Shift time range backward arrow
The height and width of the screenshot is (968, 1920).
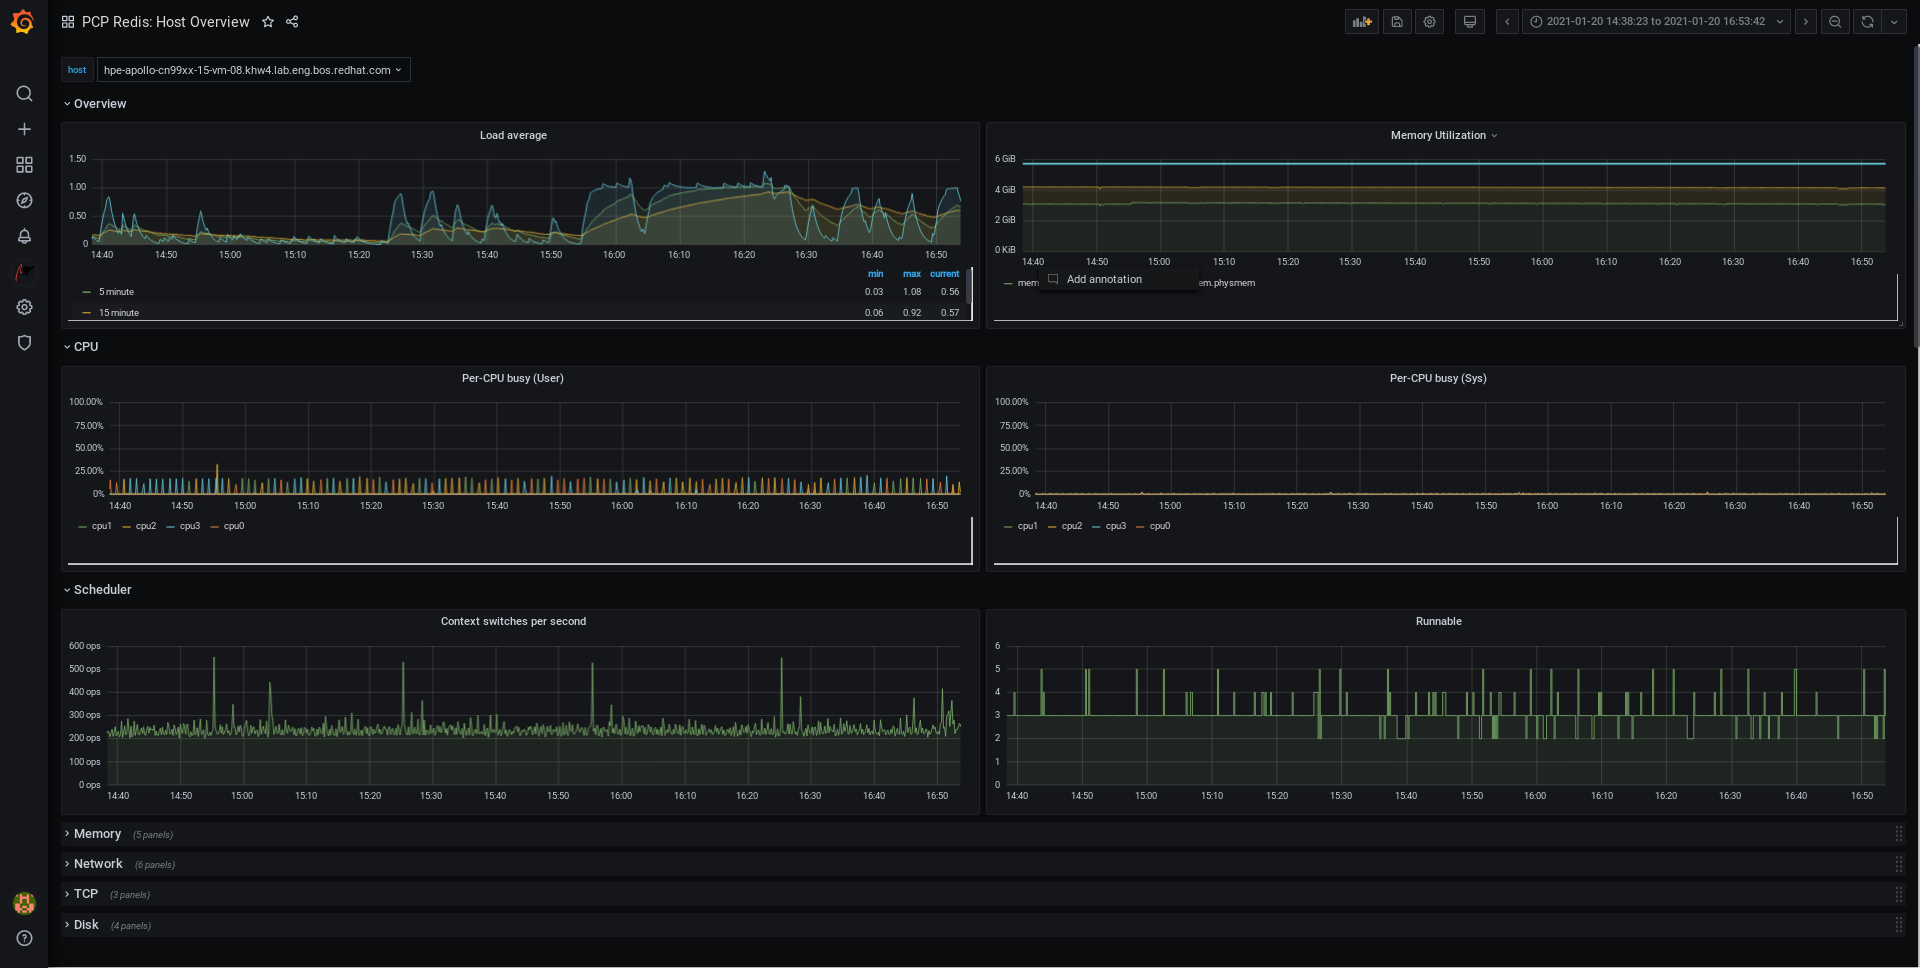tap(1507, 22)
